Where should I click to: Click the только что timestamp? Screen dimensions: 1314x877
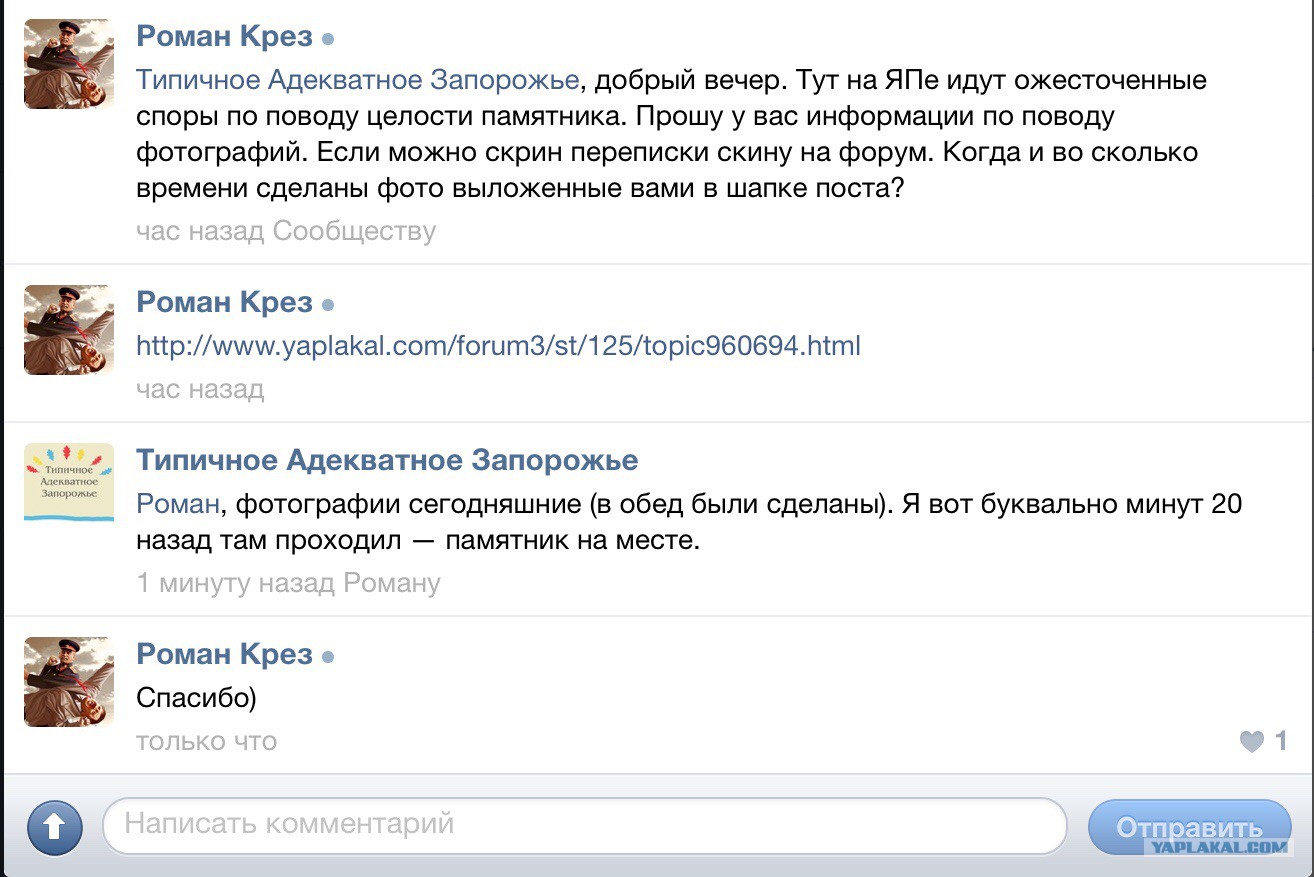206,741
